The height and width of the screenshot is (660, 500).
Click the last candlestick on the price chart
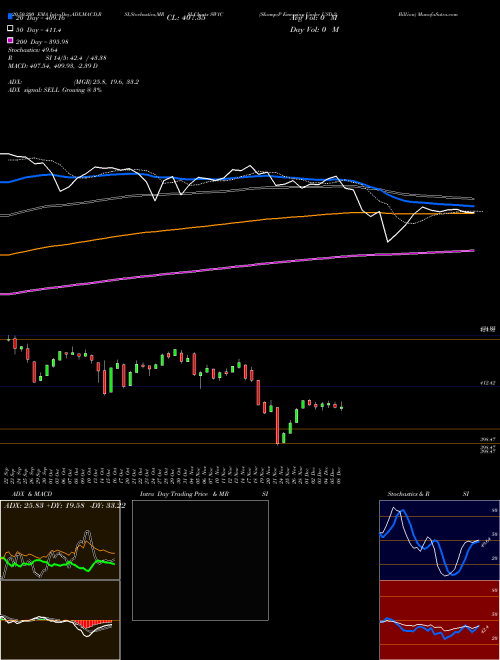(341, 406)
